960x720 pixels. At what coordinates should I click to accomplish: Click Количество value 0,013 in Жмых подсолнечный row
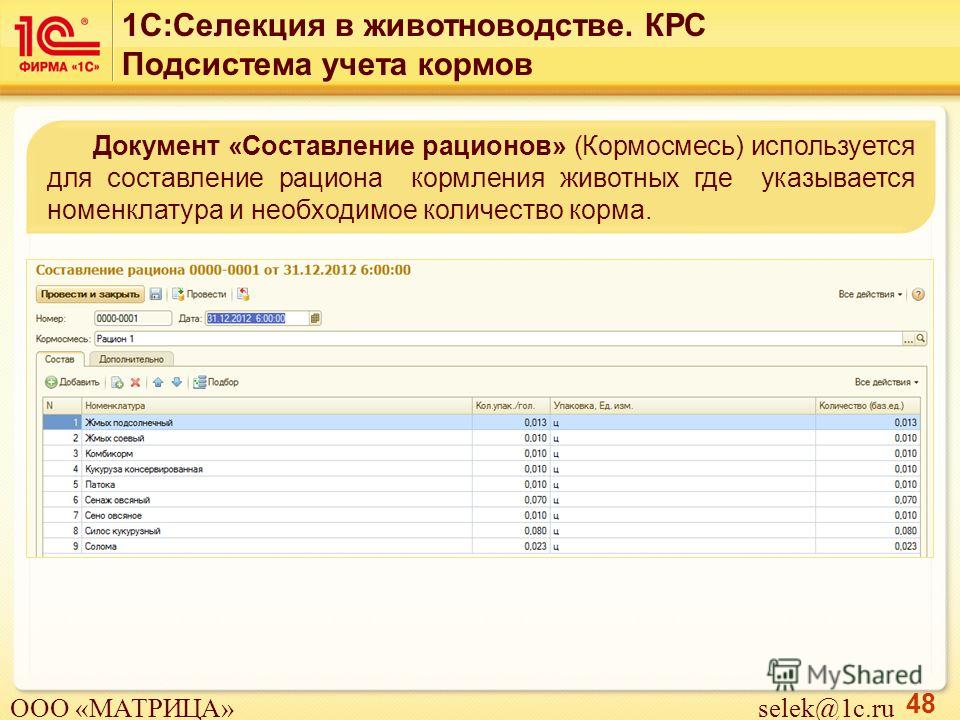click(868, 422)
